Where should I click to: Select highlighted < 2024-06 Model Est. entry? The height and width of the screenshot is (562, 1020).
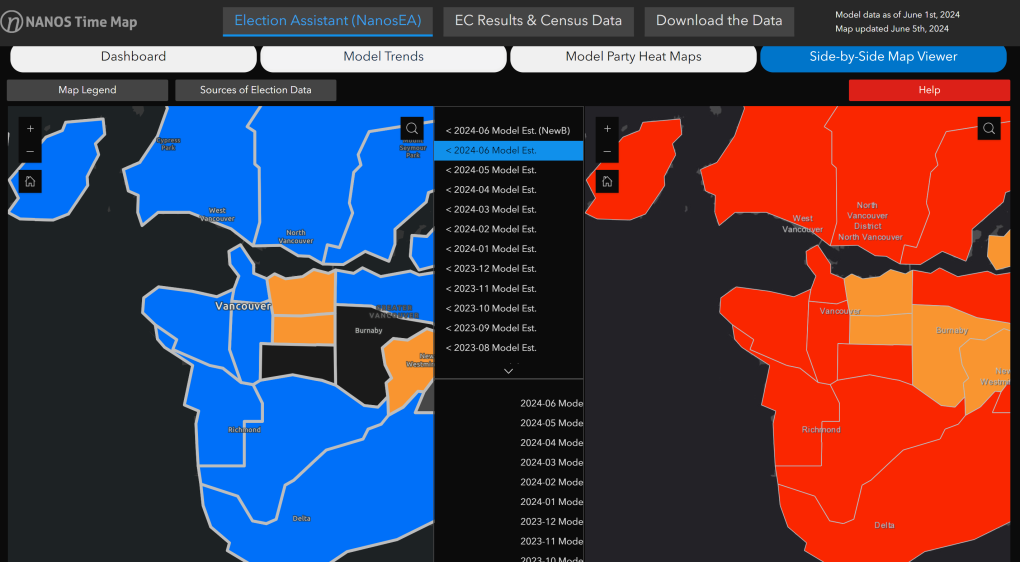(508, 150)
